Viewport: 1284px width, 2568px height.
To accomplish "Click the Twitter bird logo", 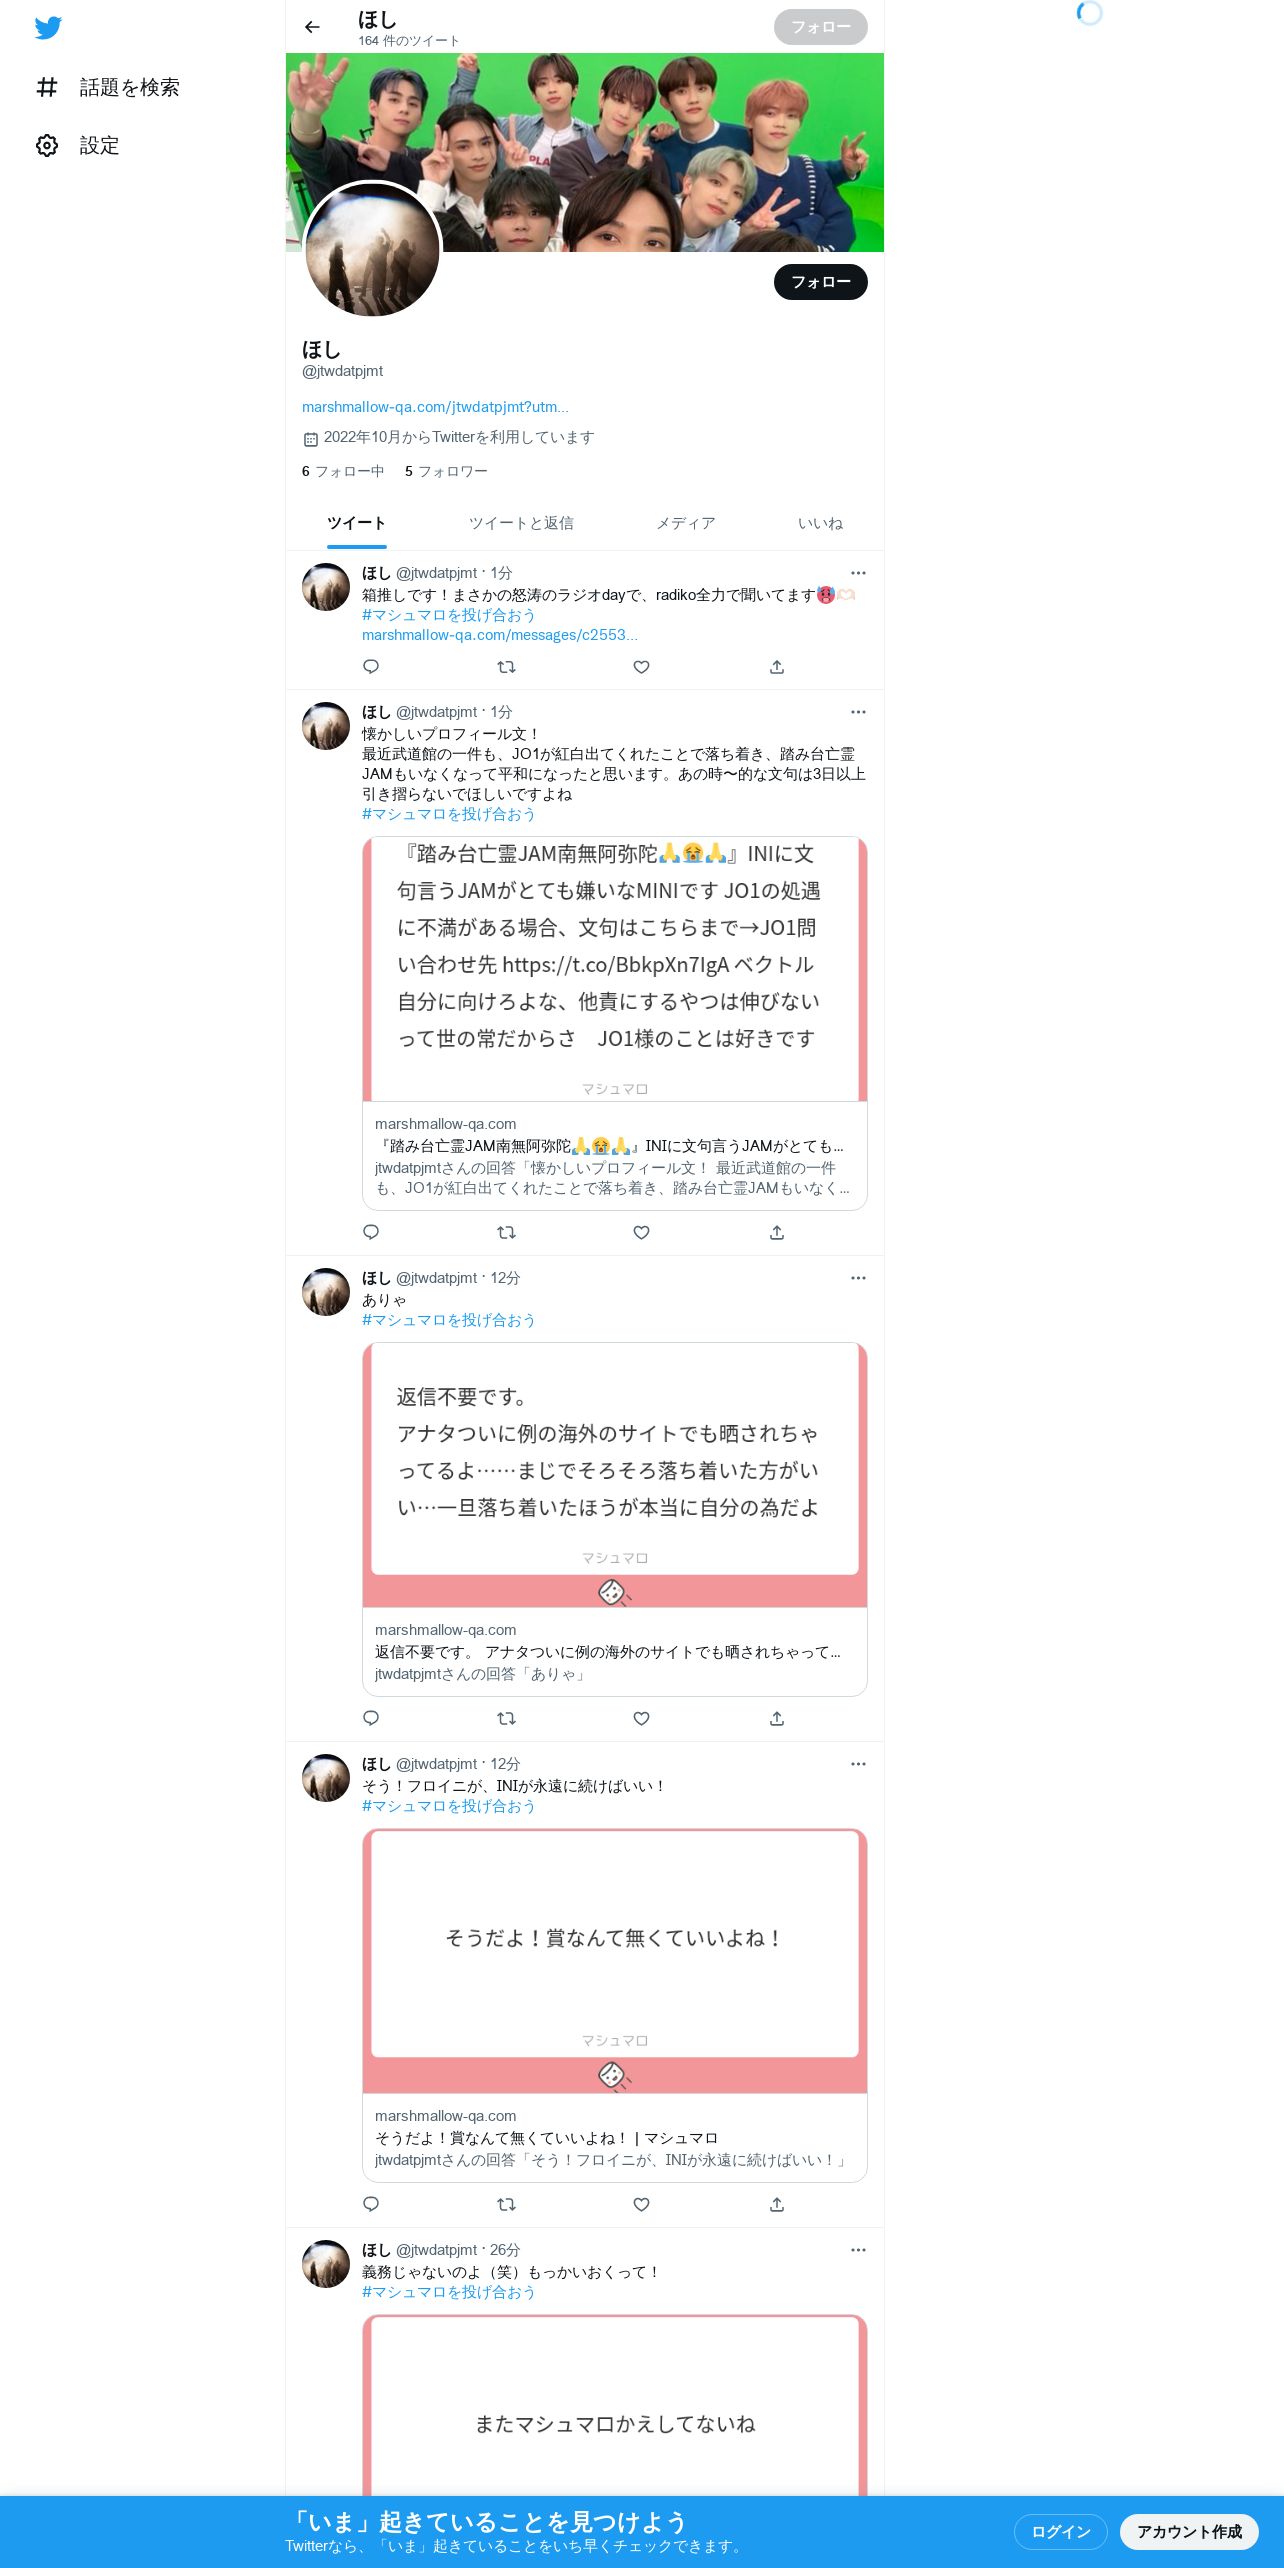I will pos(48,28).
